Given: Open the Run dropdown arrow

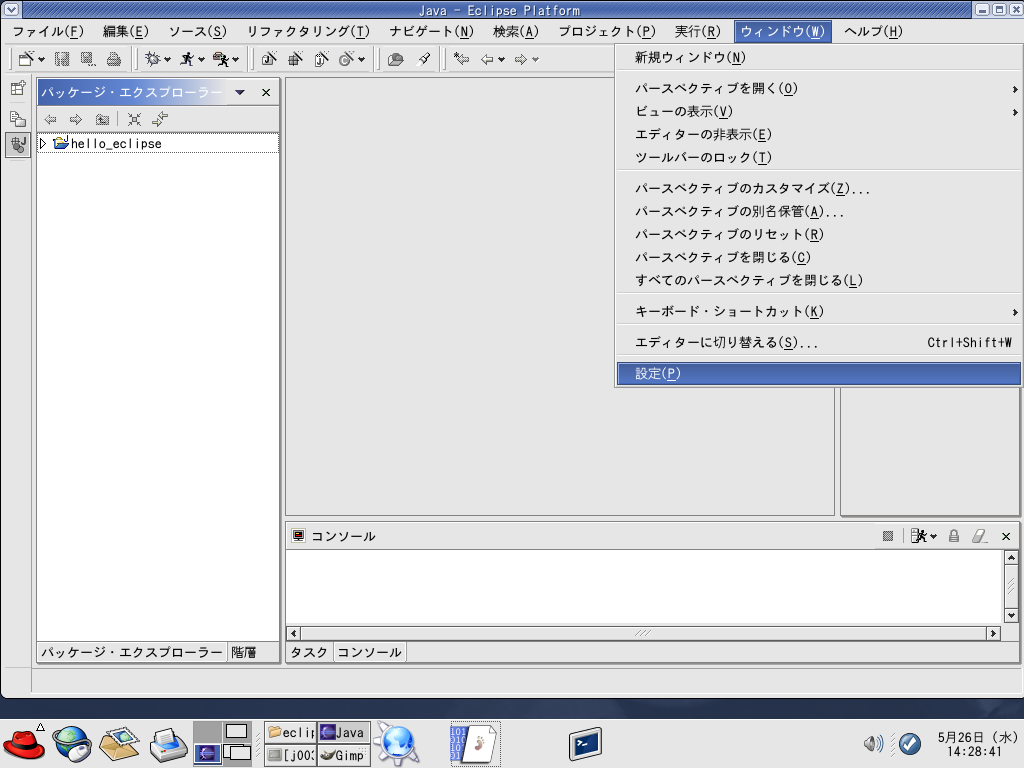Looking at the screenshot, I should 201,60.
